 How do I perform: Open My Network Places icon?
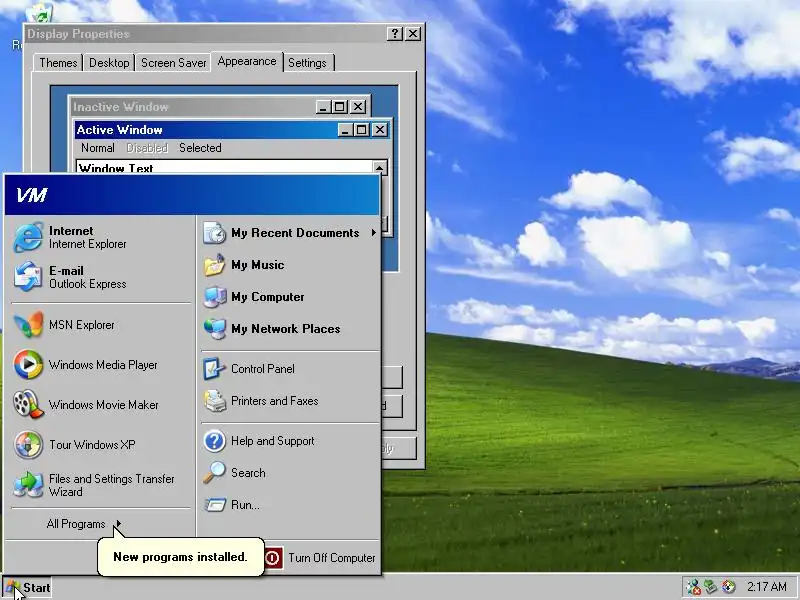(215, 329)
